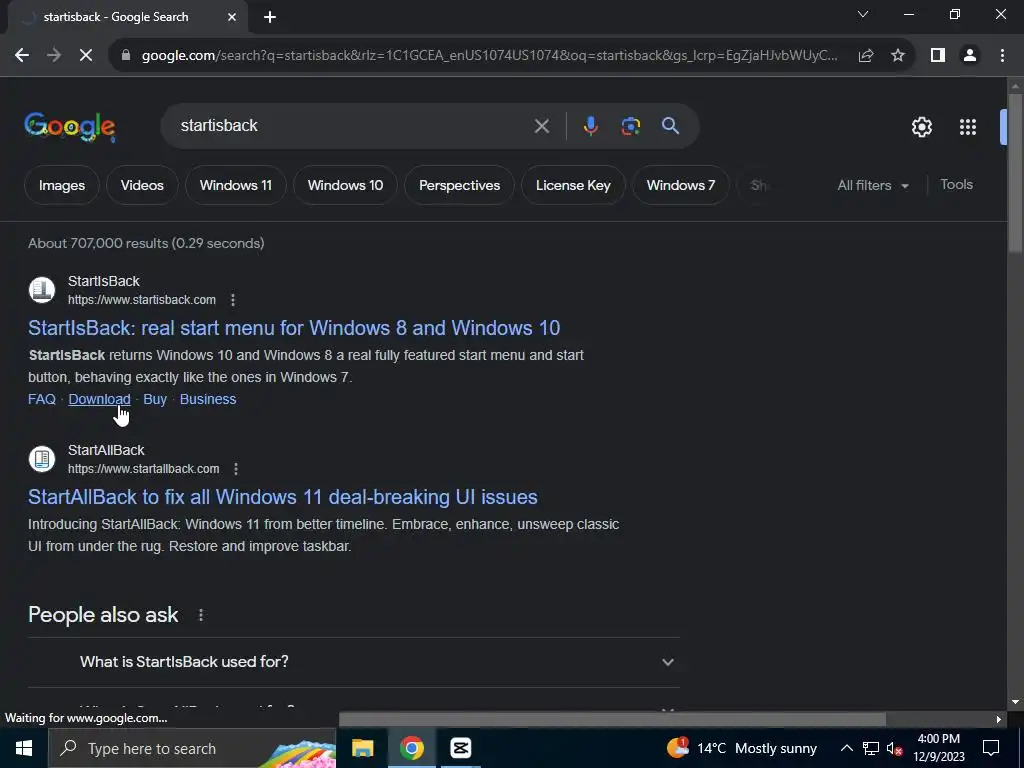Viewport: 1024px width, 768px height.
Task: Click the startallback.com site favicon
Action: [x=42, y=458]
